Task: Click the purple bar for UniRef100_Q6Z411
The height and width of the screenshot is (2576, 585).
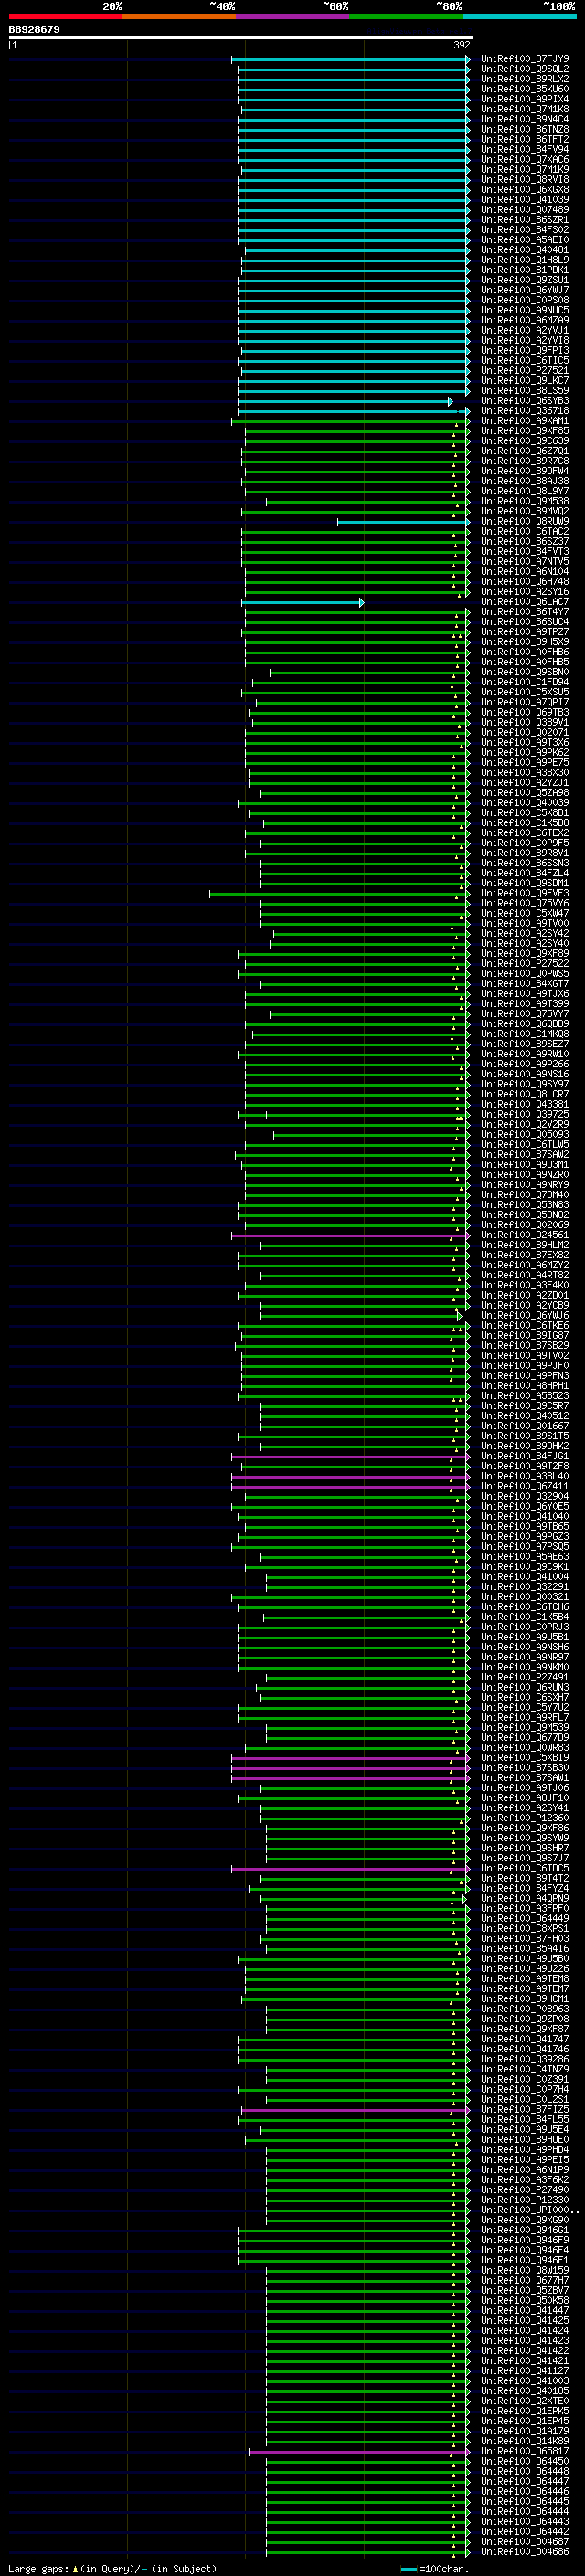Action: tap(351, 1487)
